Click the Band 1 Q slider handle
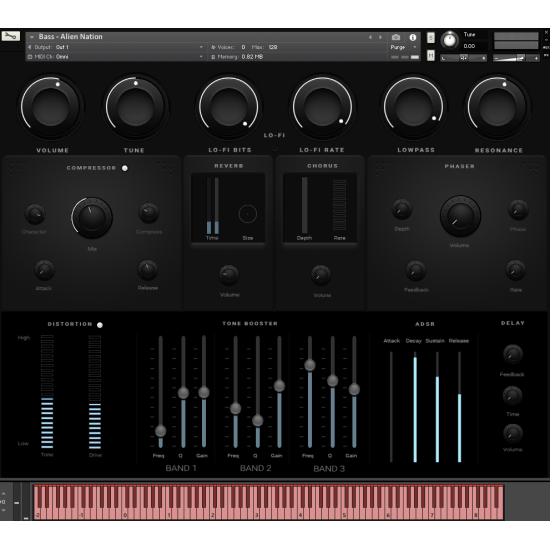This screenshot has height=550, width=550. [183, 393]
